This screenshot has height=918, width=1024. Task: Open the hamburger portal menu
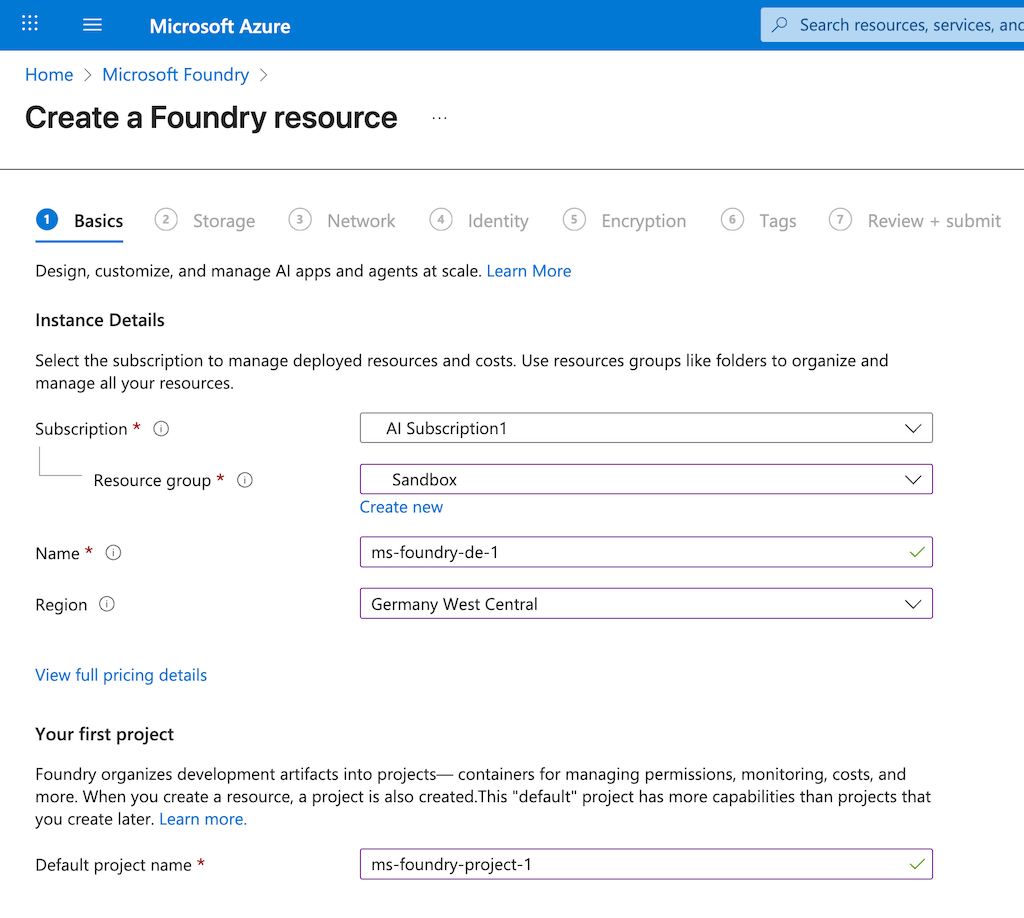point(92,25)
